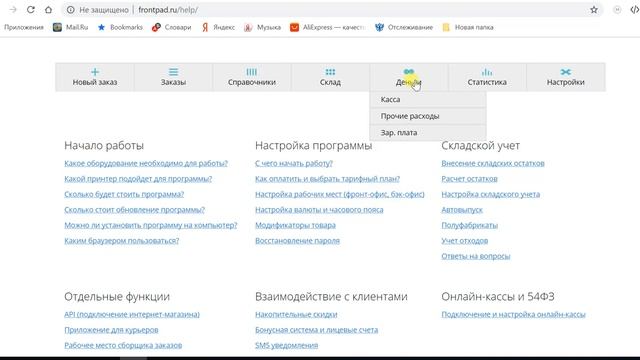640x360 pixels.
Task: Go to browser home page icon
Action: [48, 9]
